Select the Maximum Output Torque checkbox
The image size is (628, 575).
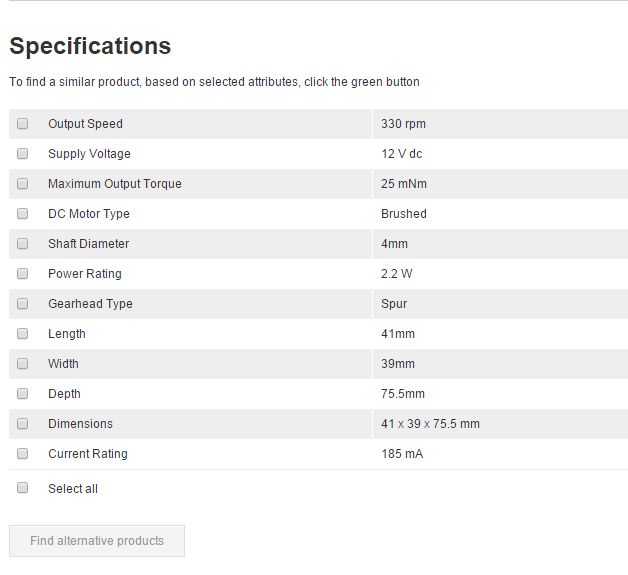[x=22, y=184]
